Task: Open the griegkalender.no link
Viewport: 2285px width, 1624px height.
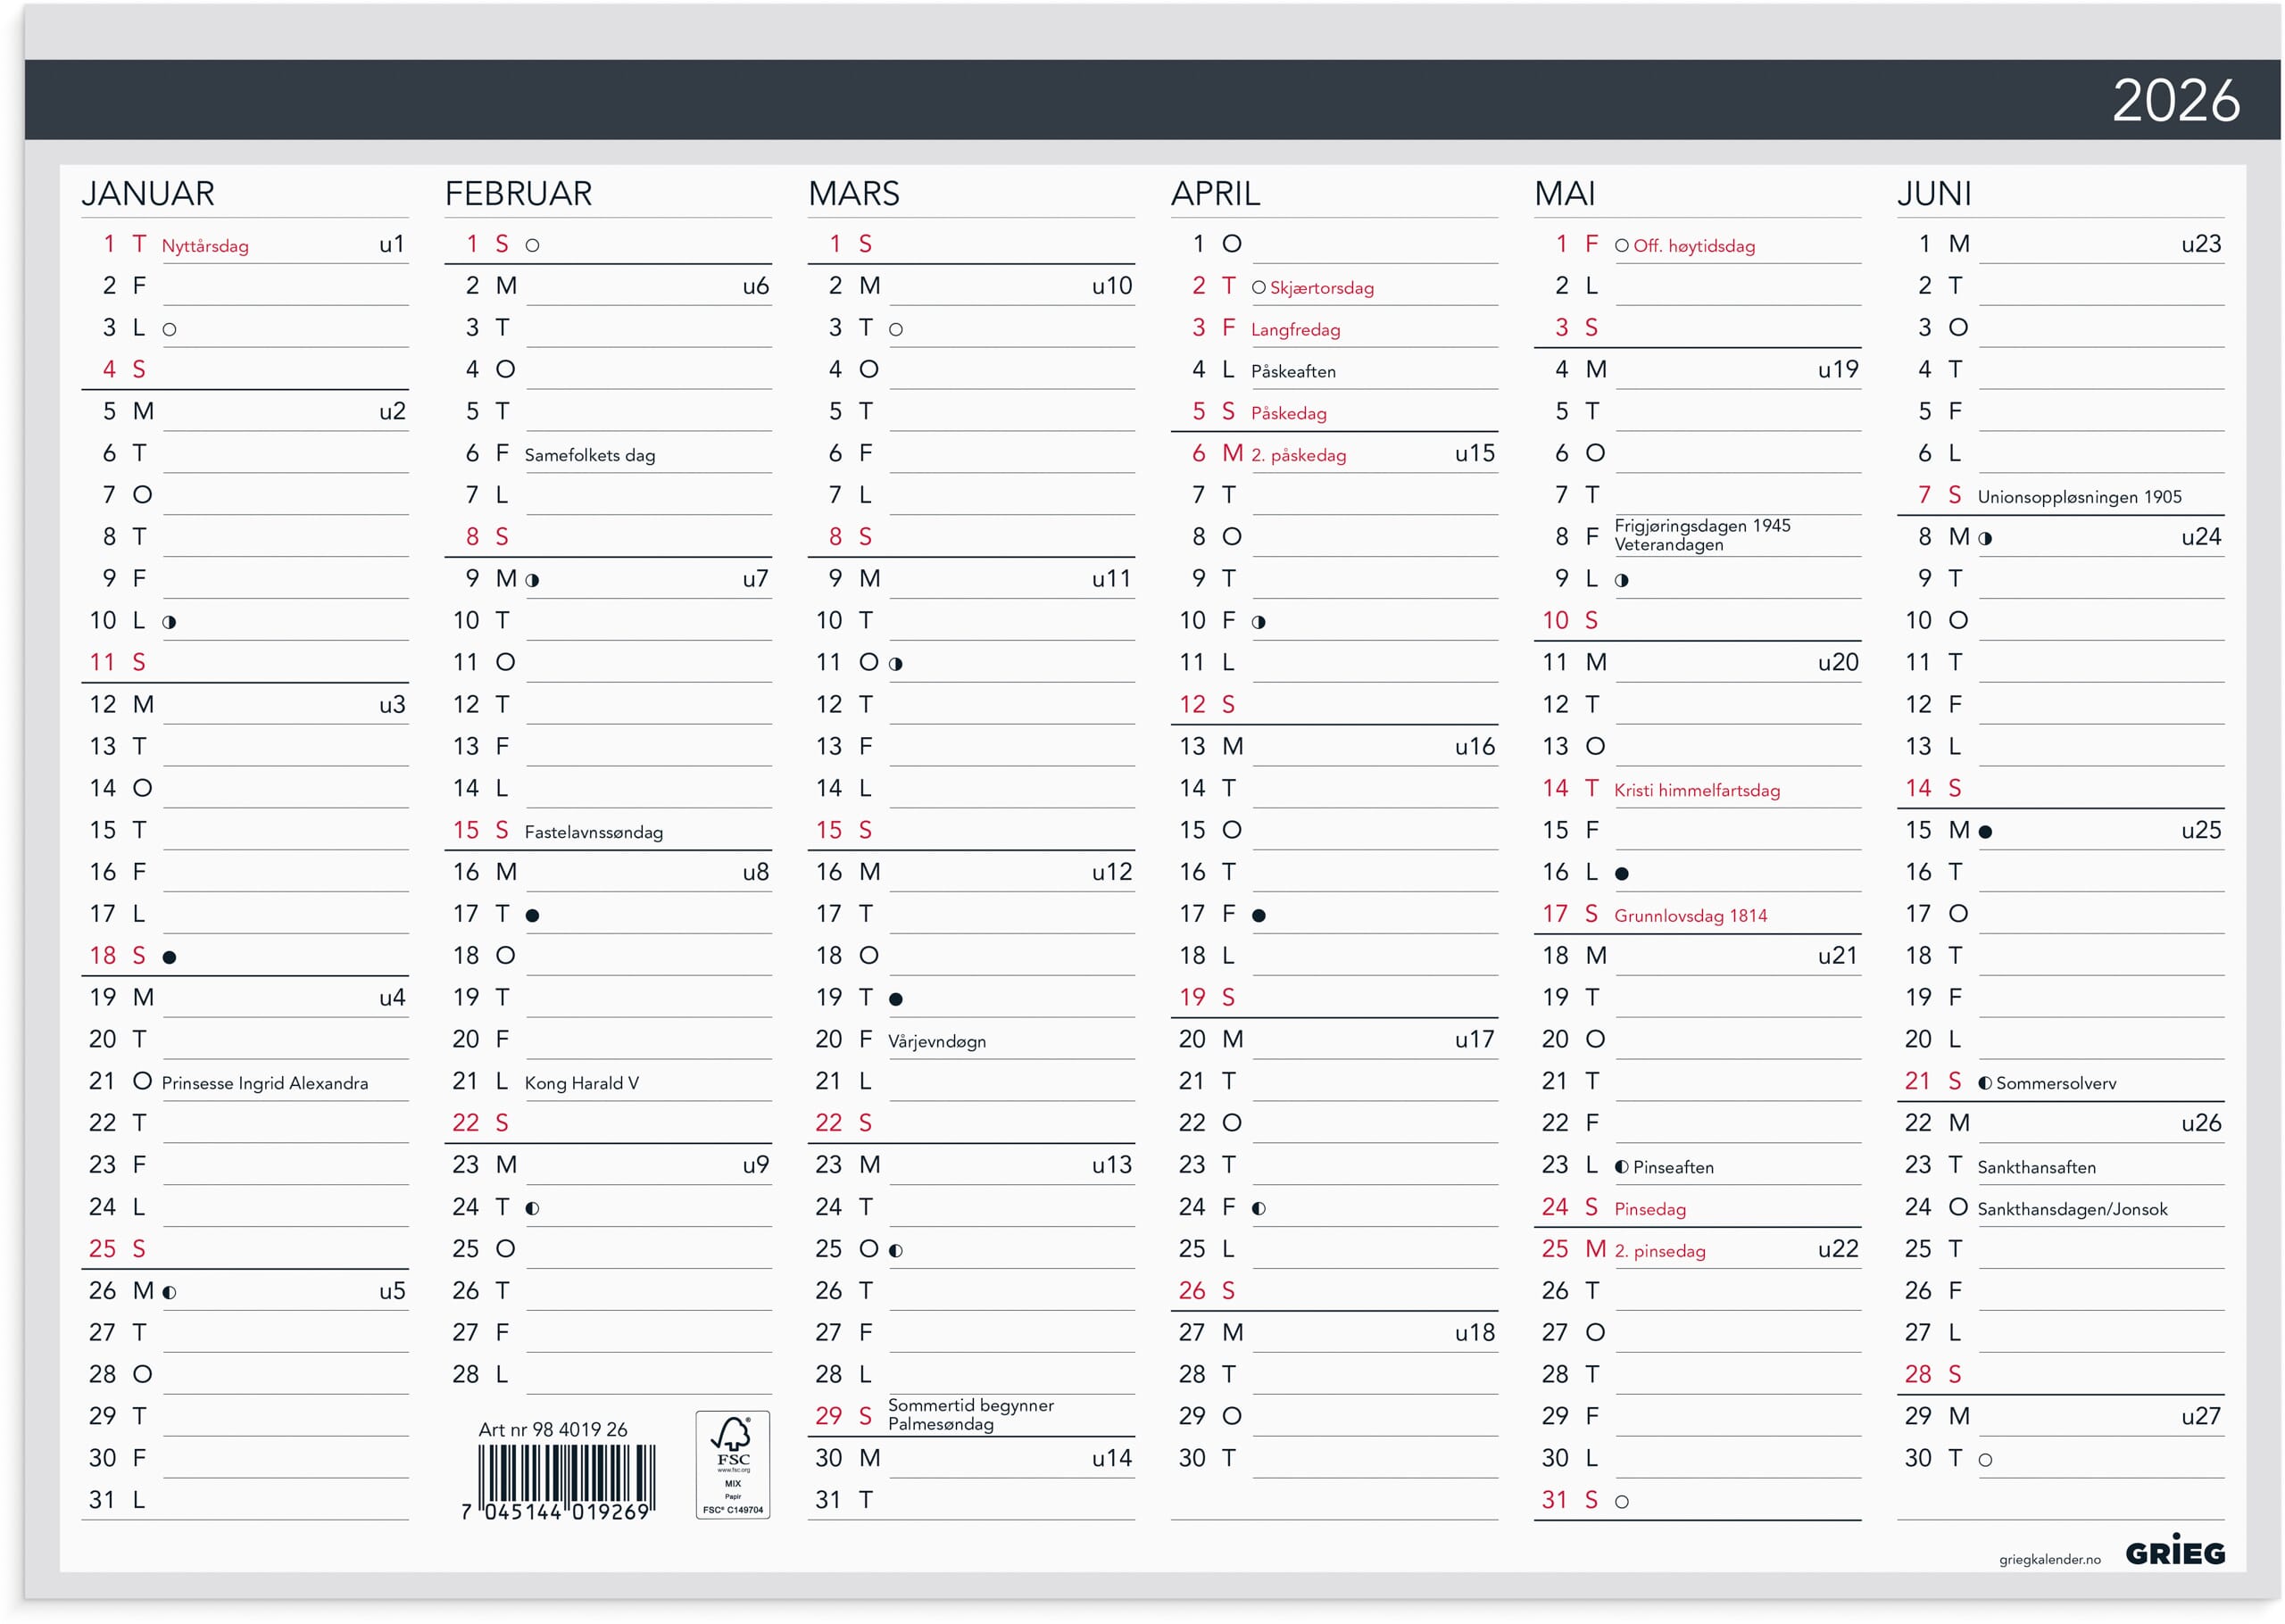Action: point(2049,1559)
